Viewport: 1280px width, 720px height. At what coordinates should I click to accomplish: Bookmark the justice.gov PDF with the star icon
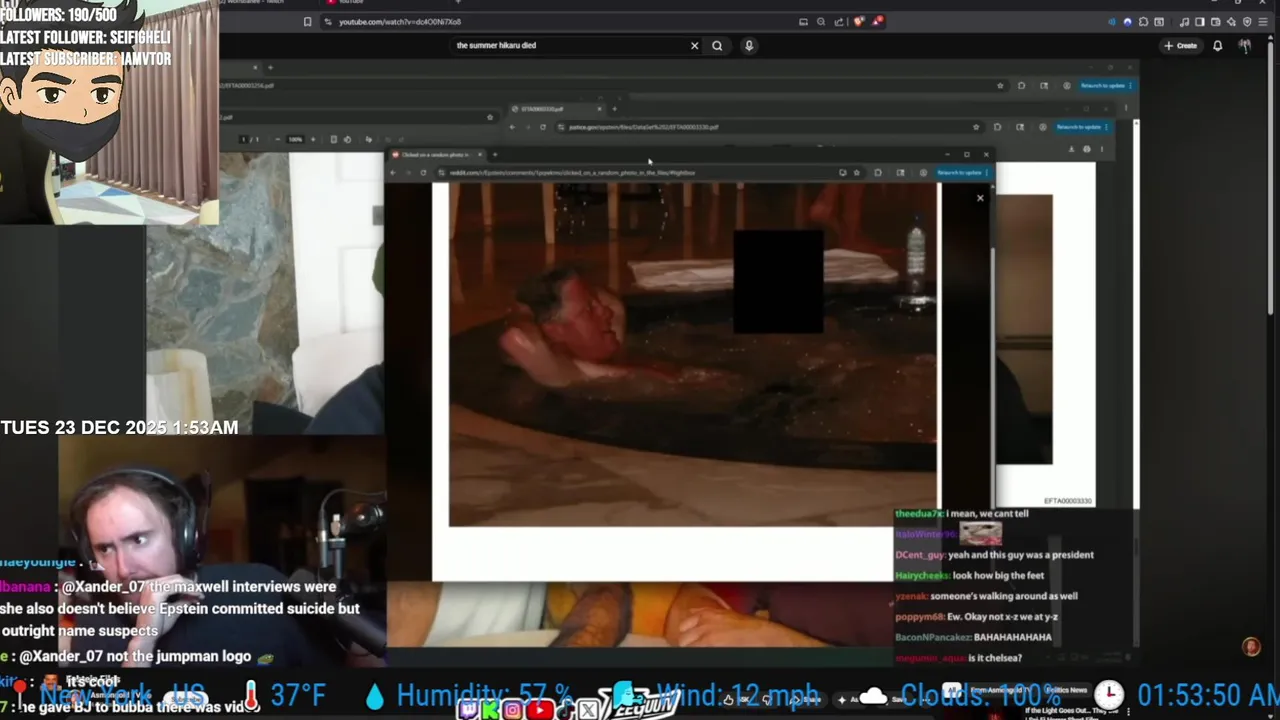click(976, 127)
